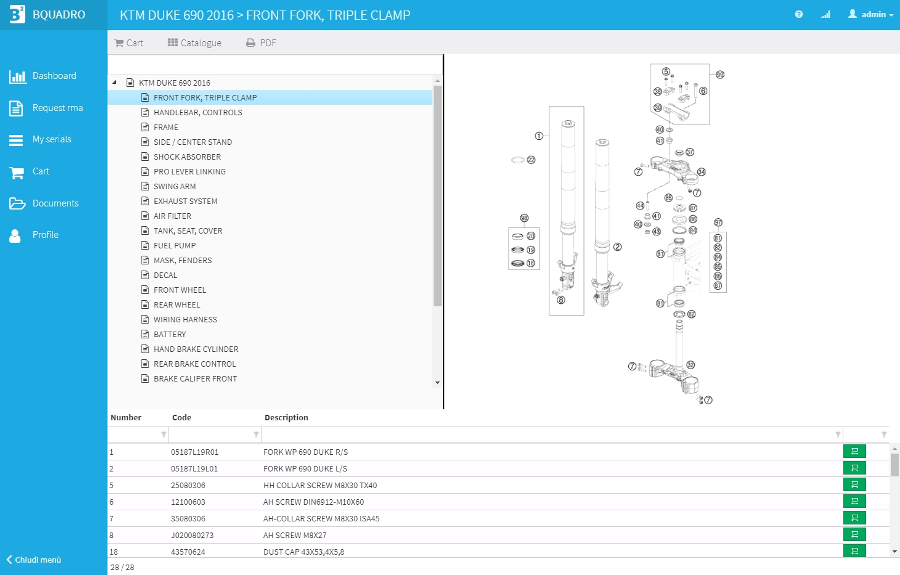Select FRAME in the tree
Image resolution: width=900 pixels, height=575 pixels.
point(166,127)
